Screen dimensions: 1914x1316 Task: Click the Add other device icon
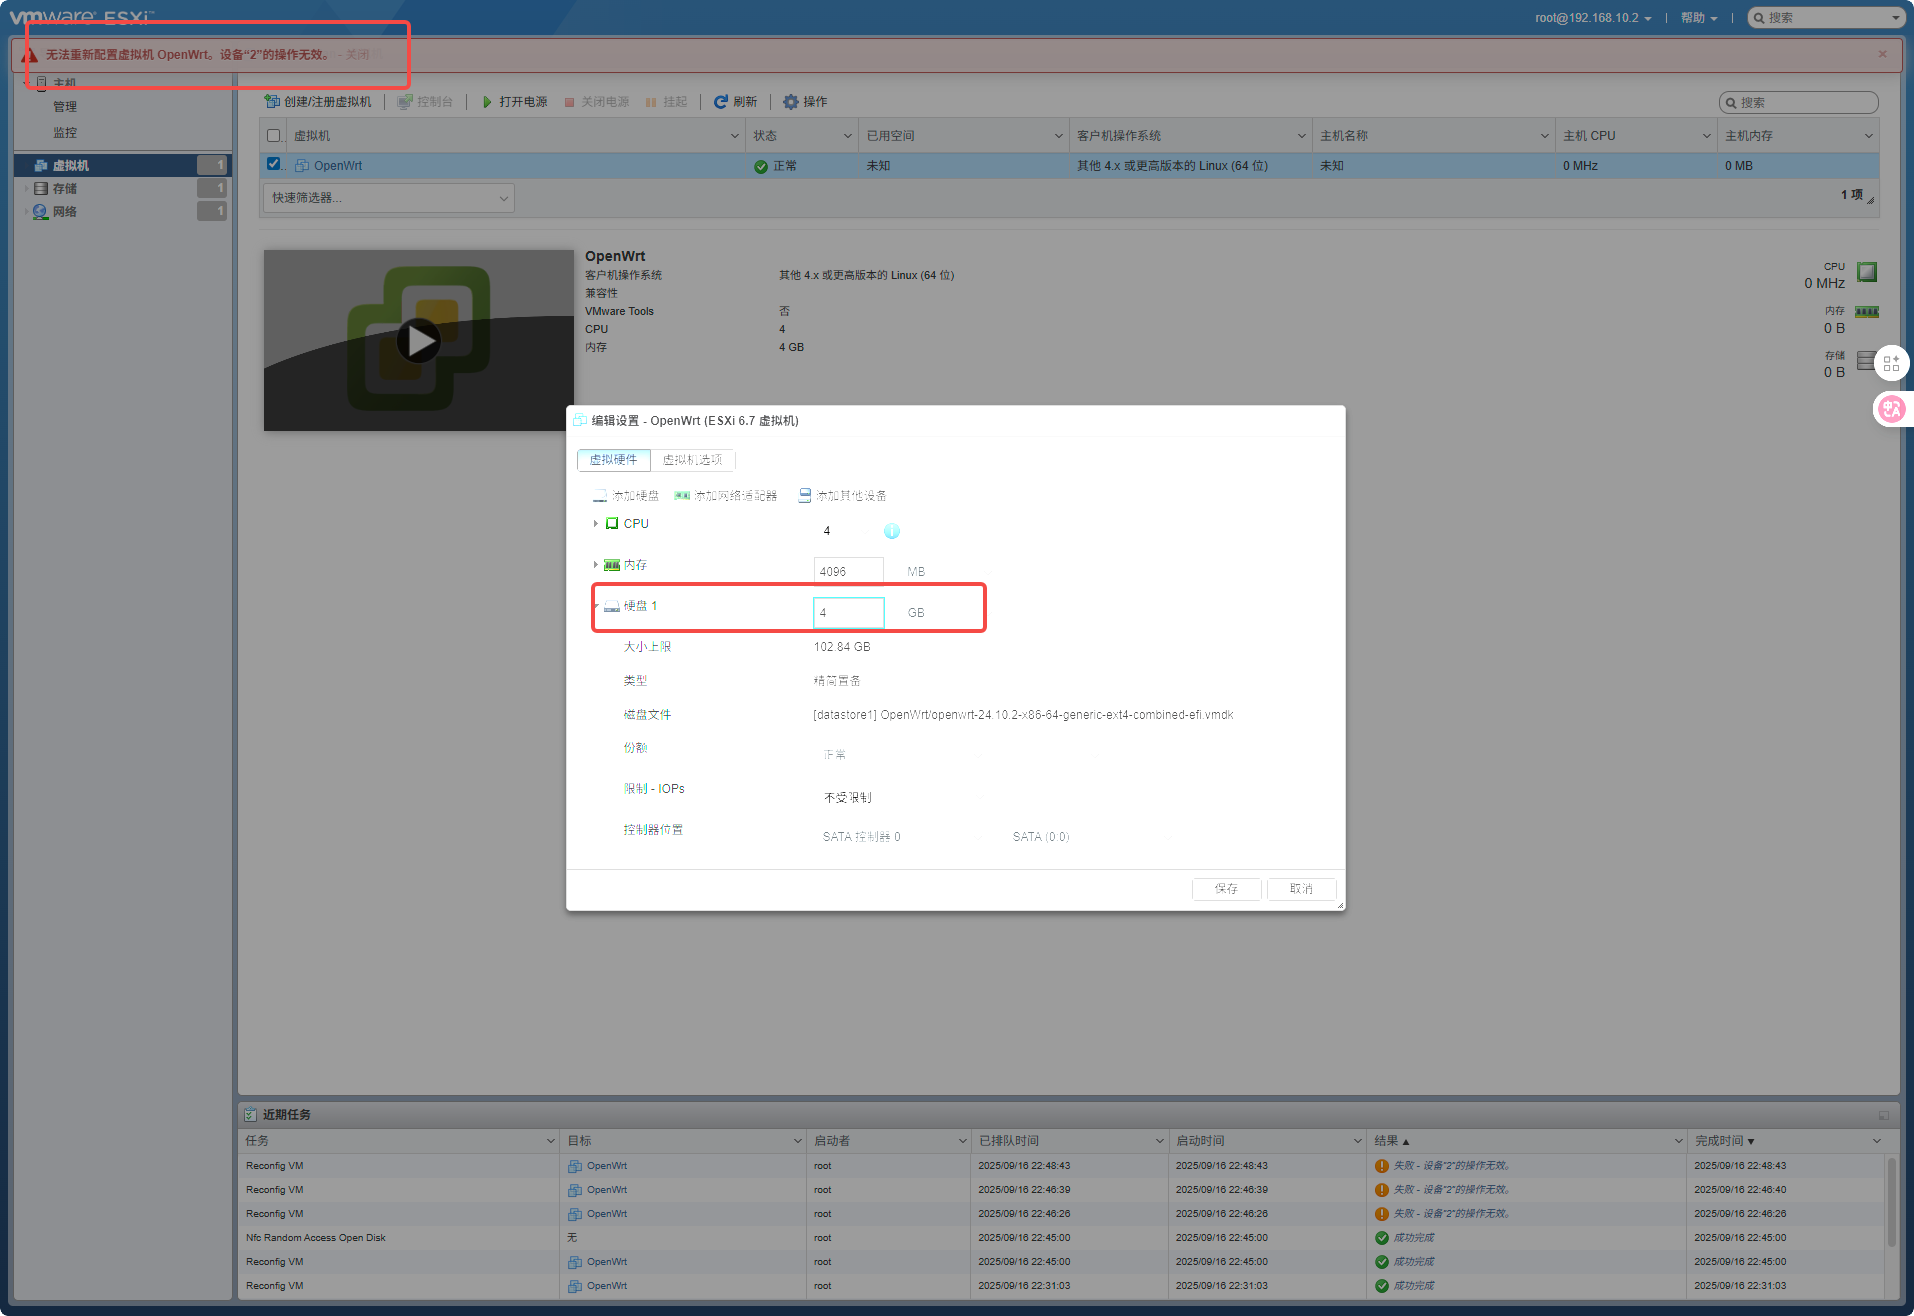pyautogui.click(x=805, y=496)
